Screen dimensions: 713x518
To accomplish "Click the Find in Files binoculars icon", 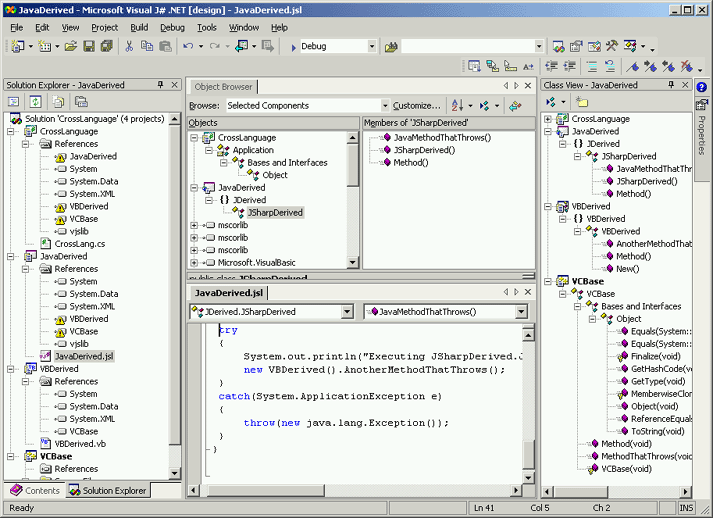I will click(391, 46).
